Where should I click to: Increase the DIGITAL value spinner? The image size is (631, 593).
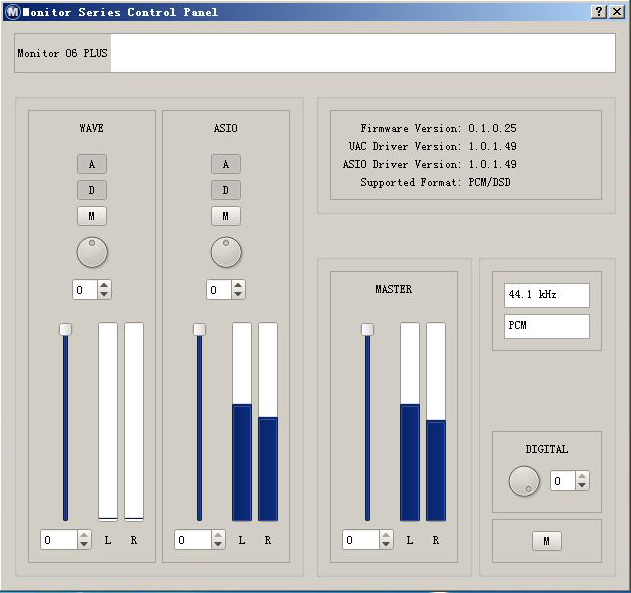point(582,476)
